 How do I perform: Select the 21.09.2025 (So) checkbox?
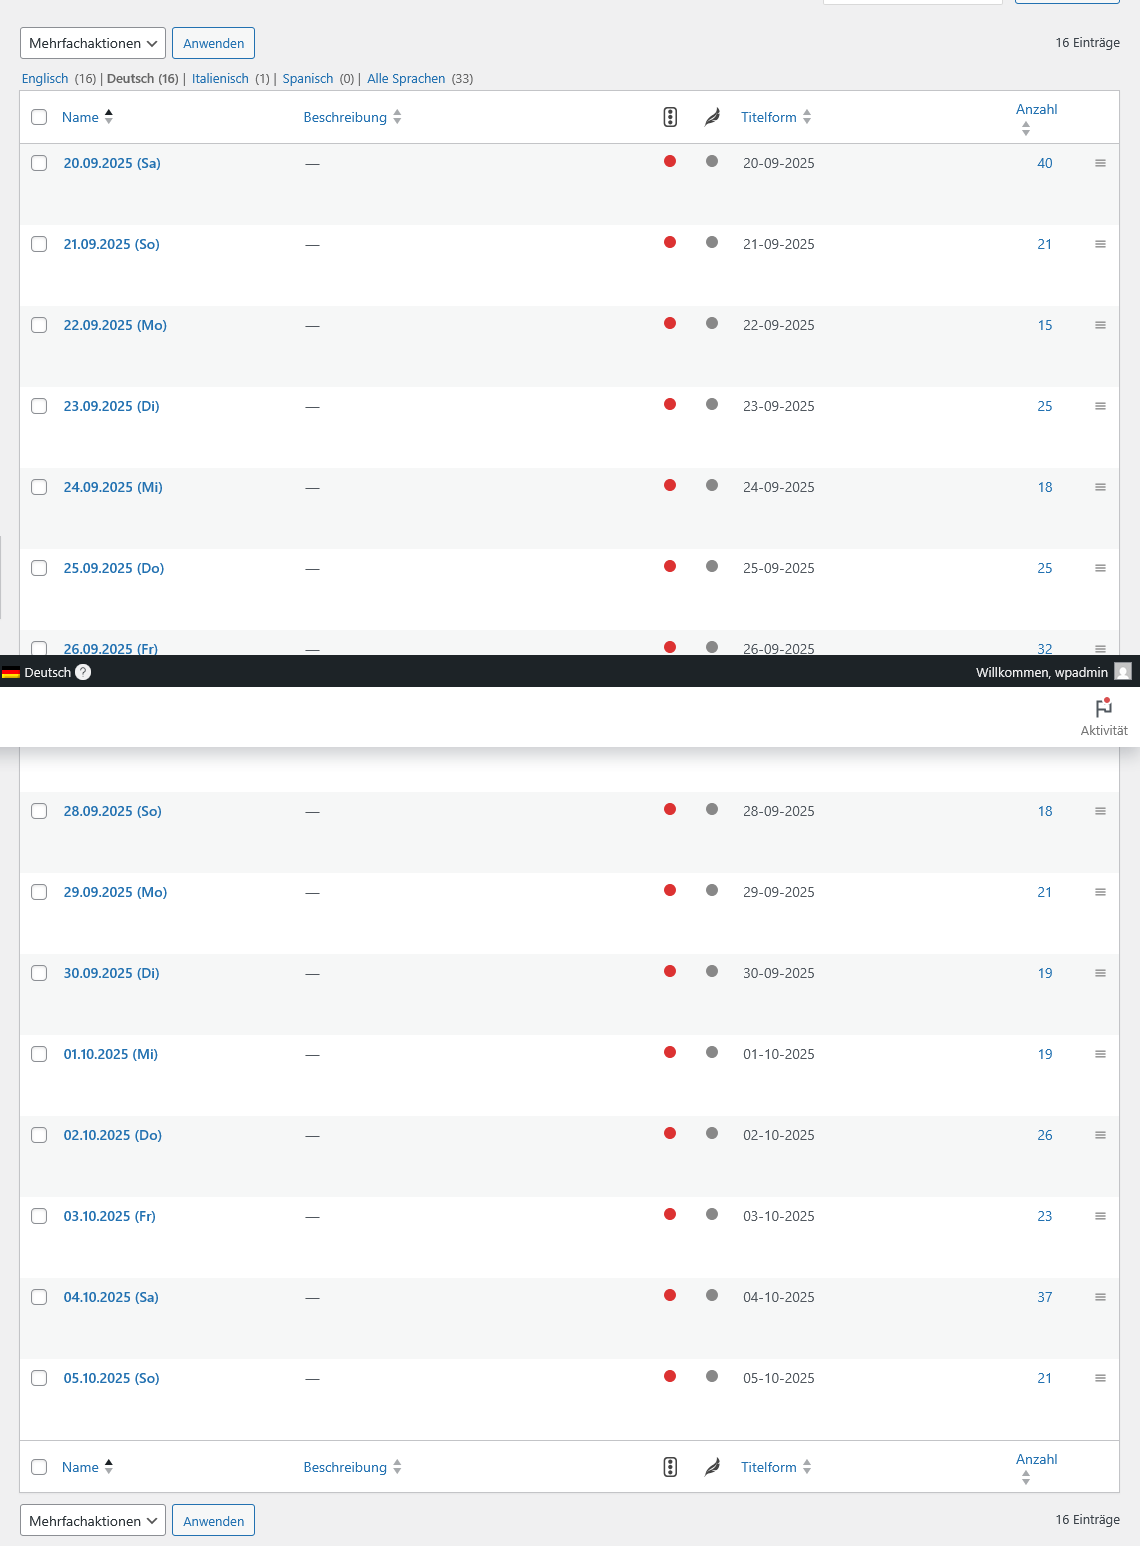point(39,244)
